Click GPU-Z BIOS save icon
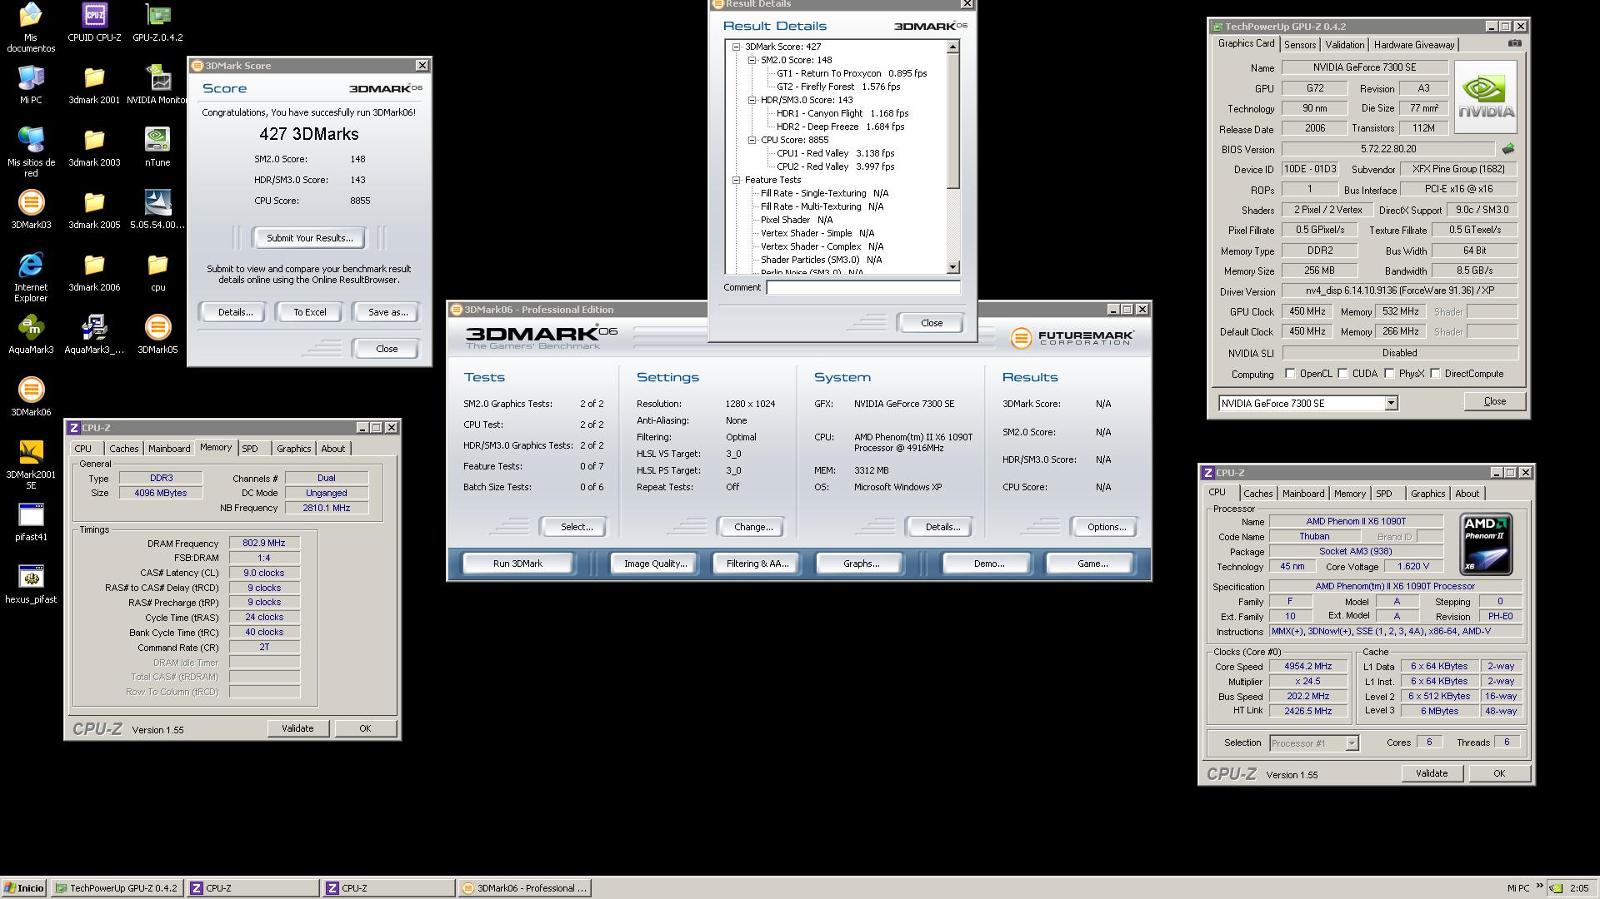The image size is (1600, 899). (1508, 148)
